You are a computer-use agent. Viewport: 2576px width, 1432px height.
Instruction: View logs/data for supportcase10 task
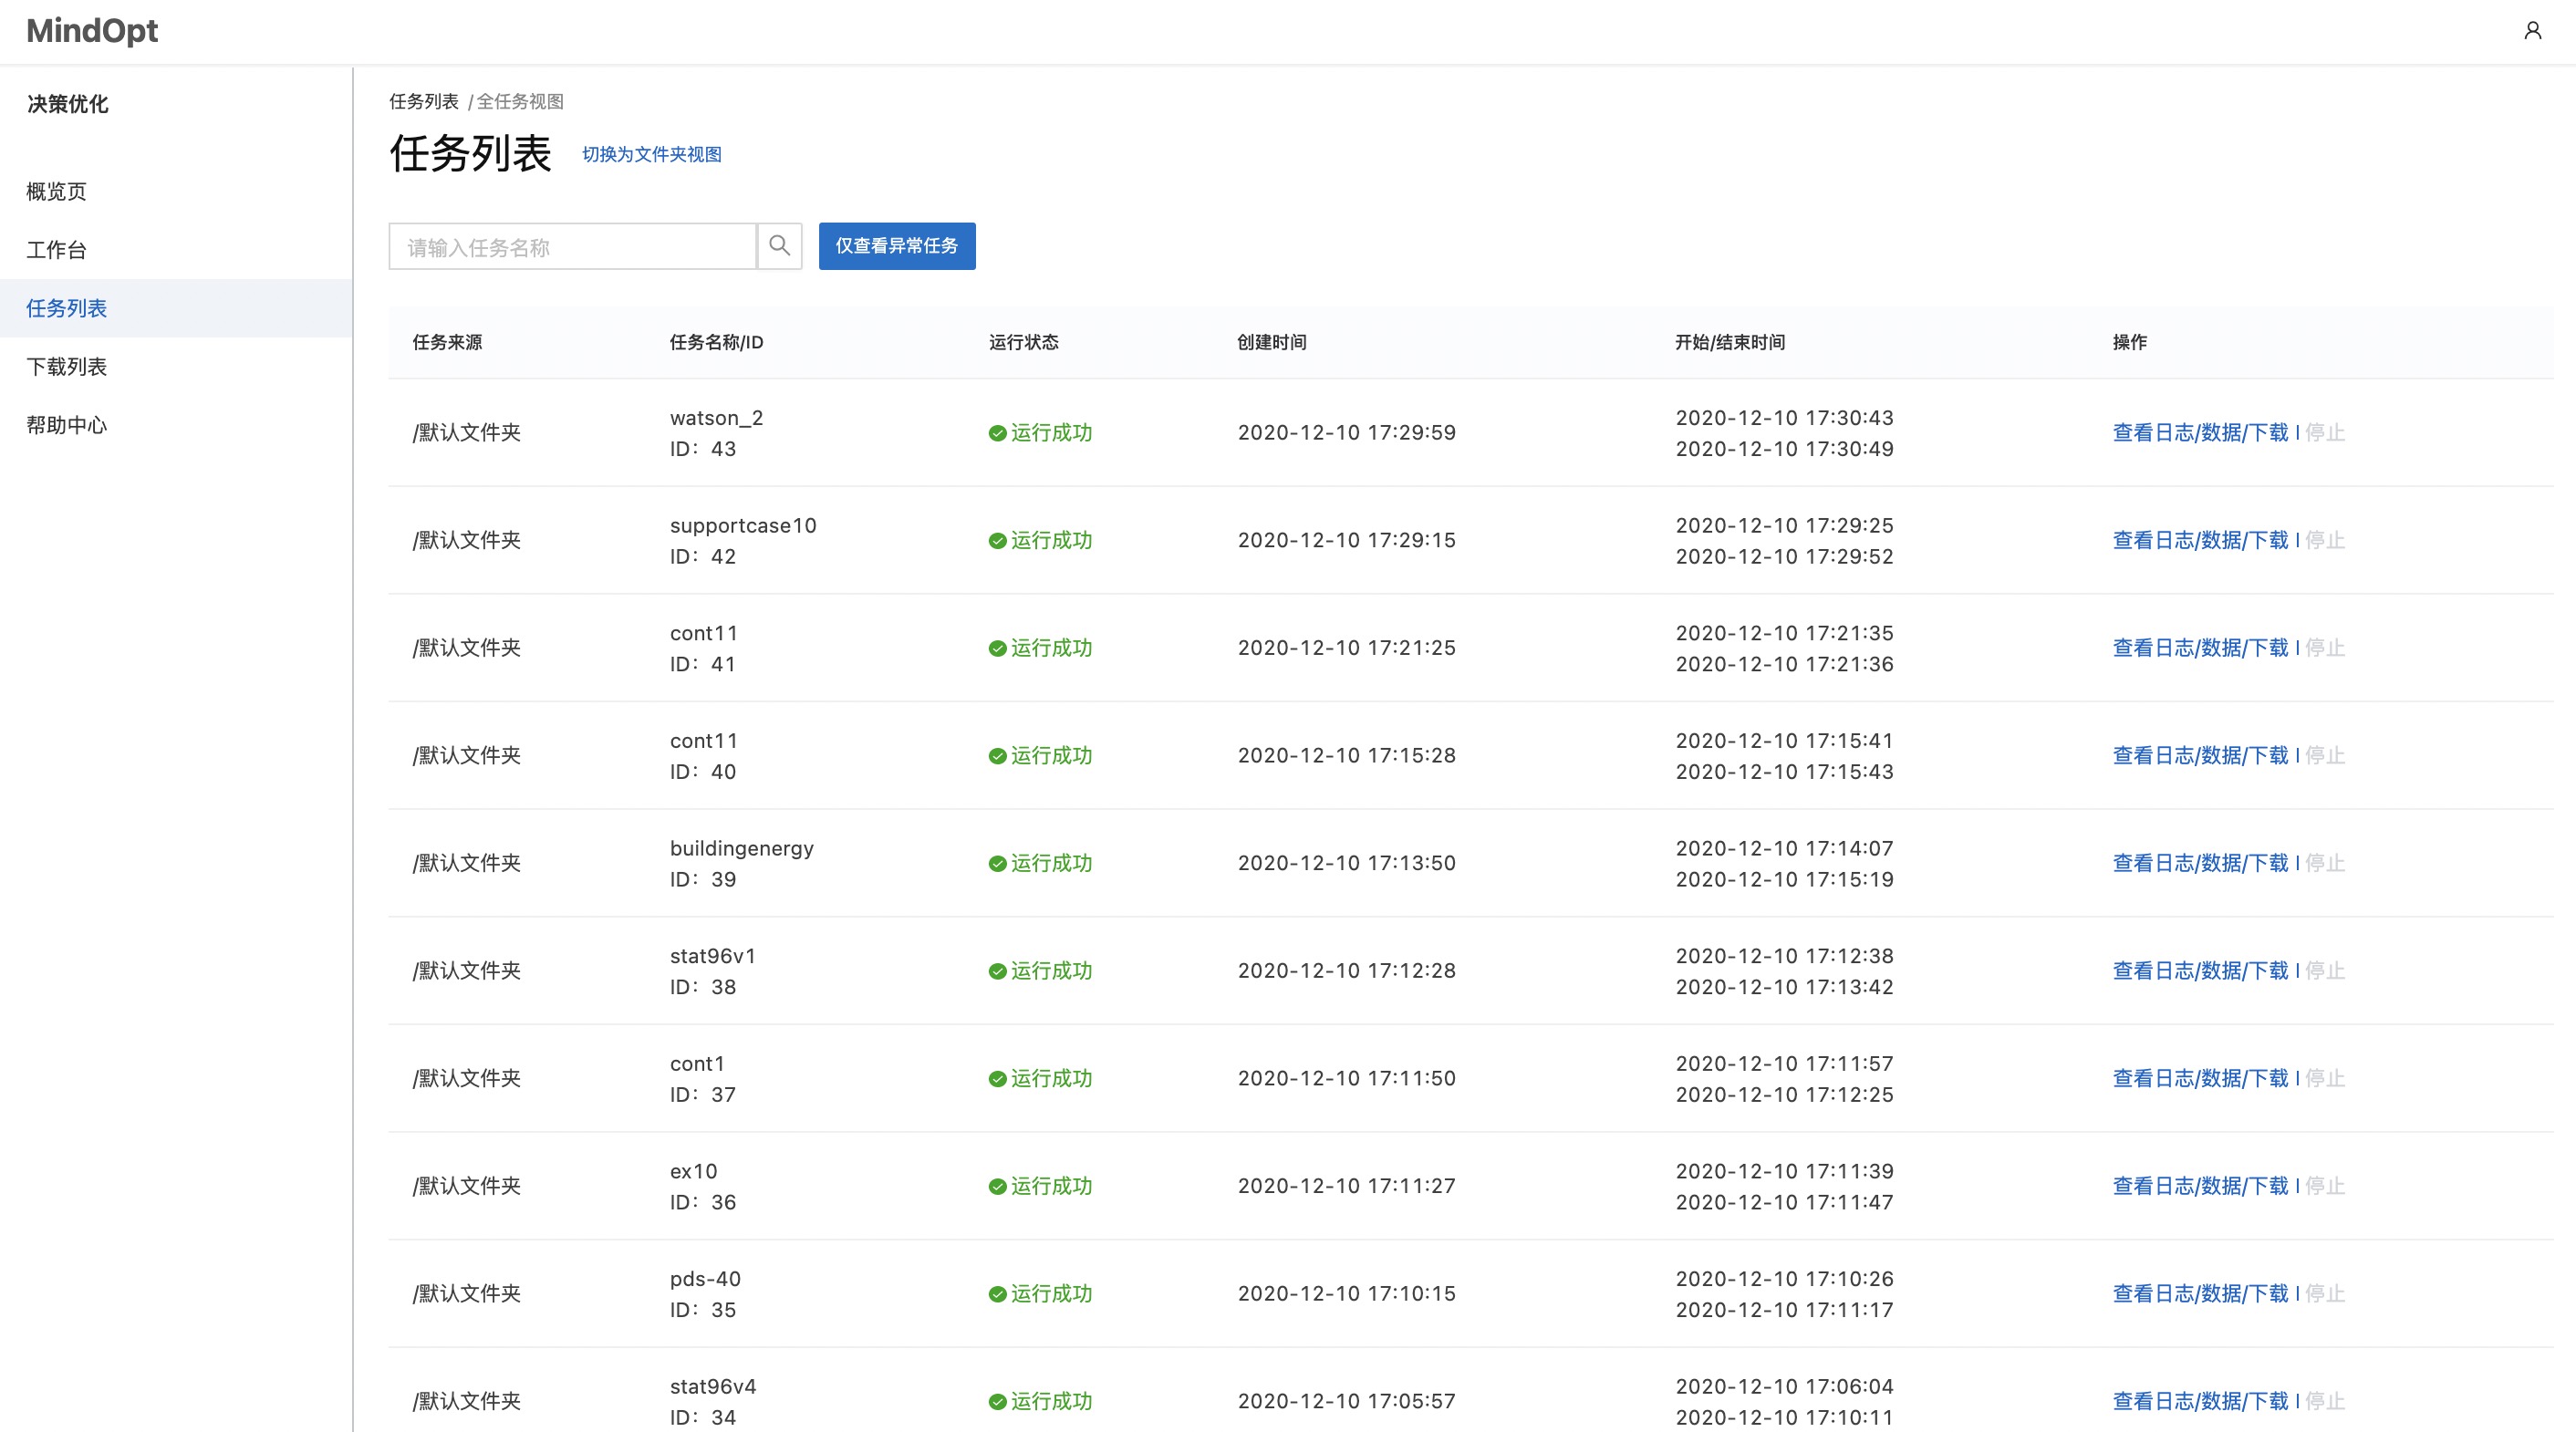pos(2199,540)
